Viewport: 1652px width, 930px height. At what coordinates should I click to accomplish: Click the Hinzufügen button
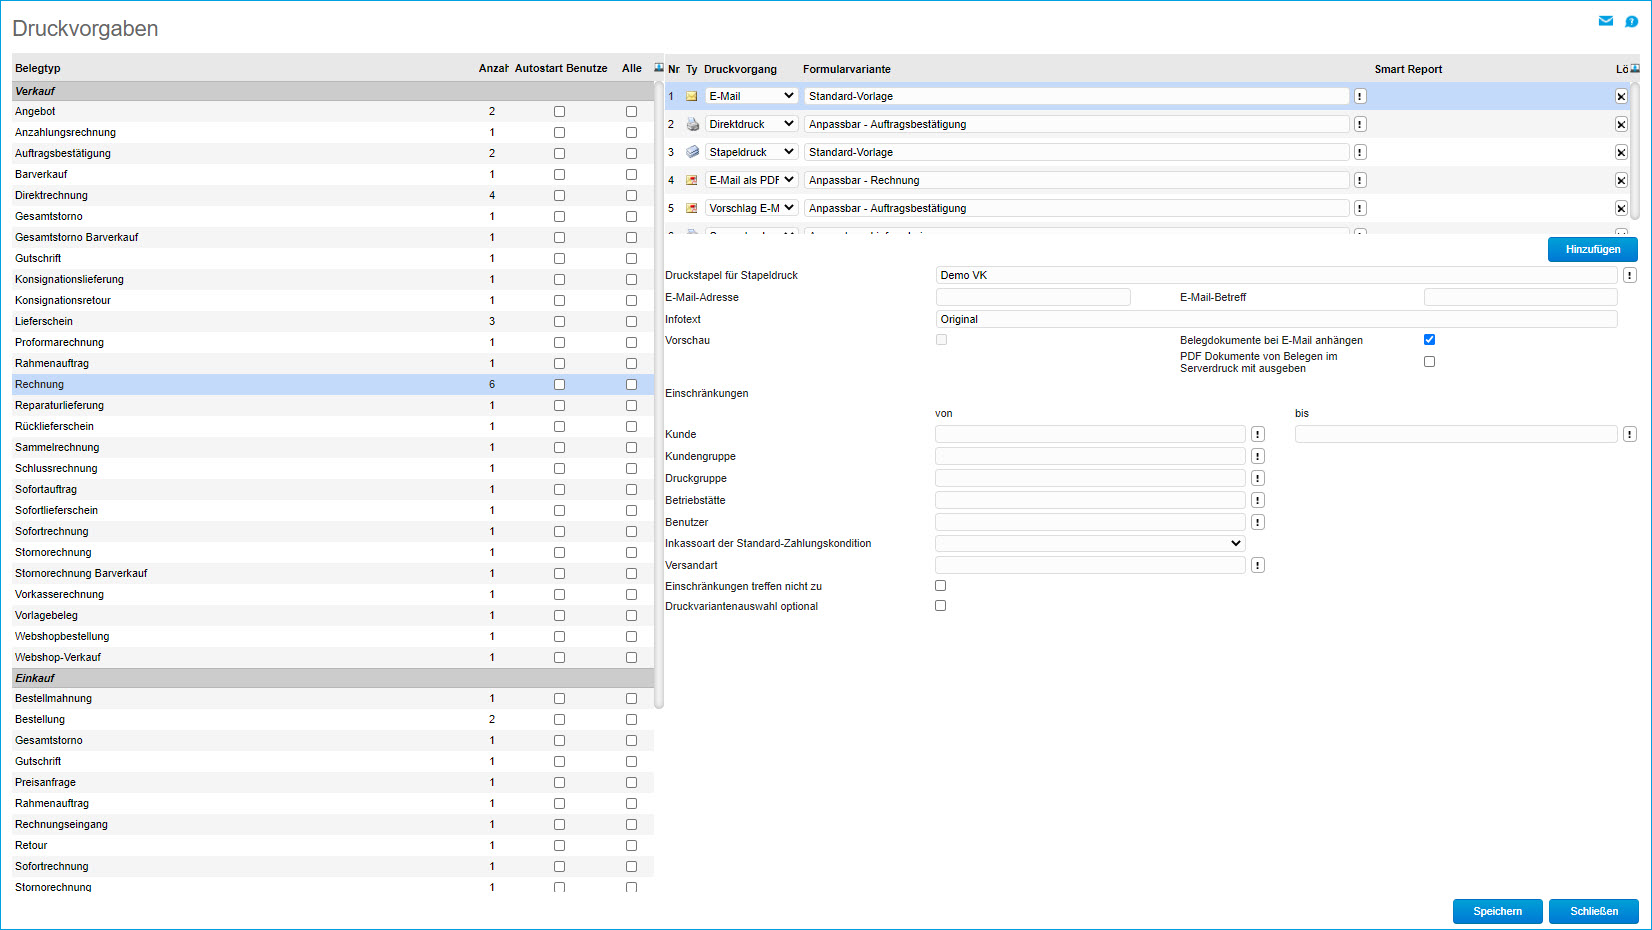(x=1592, y=249)
